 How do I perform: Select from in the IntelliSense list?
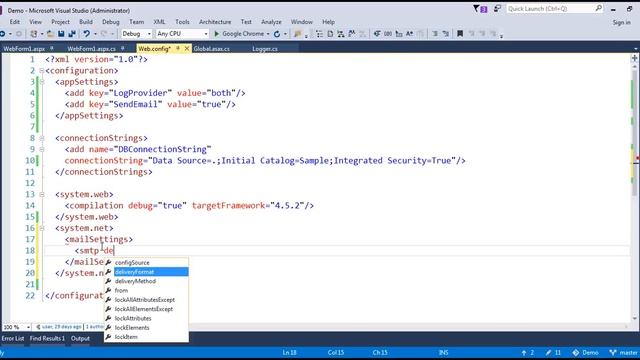[146, 291]
